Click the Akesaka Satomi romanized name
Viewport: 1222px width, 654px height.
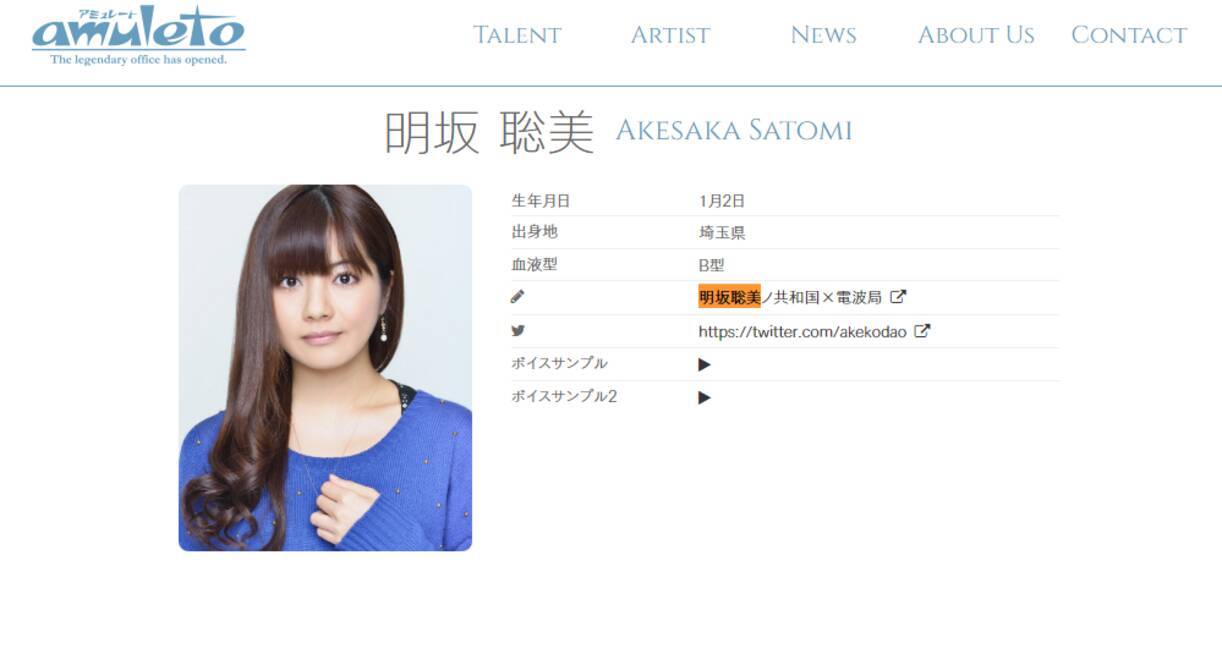point(733,131)
